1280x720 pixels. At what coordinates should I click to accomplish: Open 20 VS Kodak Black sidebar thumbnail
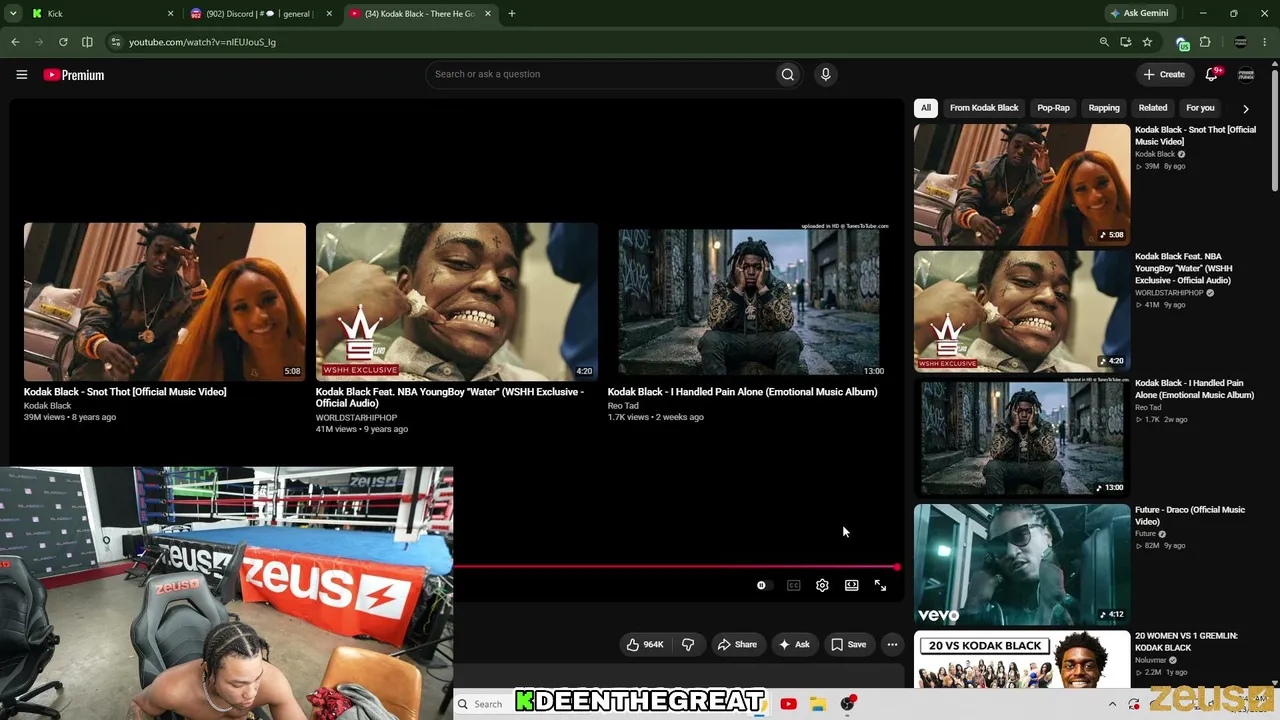click(x=1022, y=660)
